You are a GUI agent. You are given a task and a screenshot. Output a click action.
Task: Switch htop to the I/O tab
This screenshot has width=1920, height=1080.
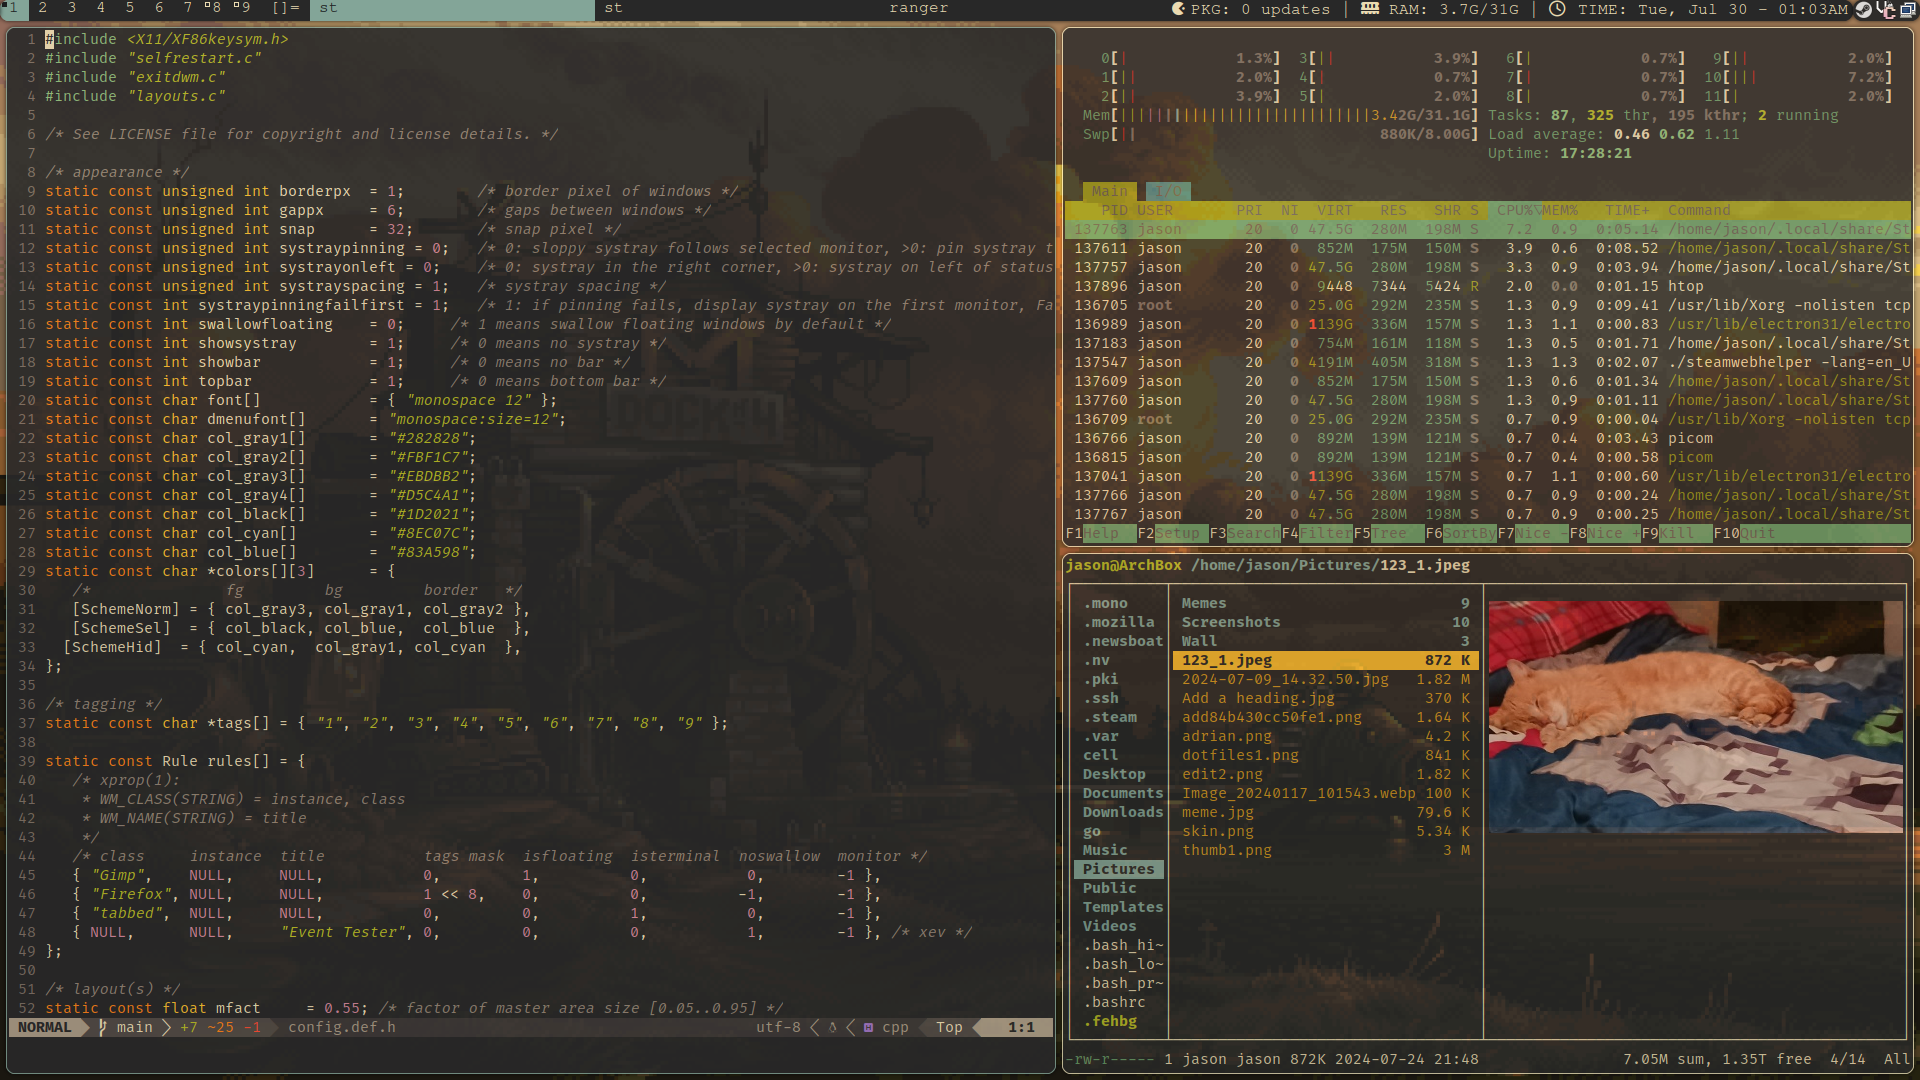pos(1168,191)
